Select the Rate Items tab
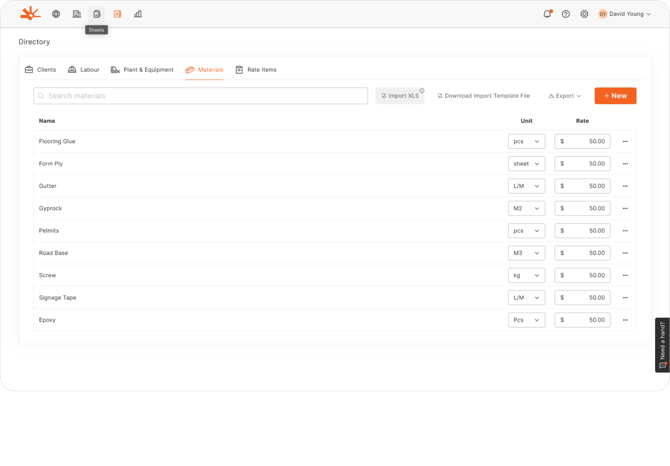The height and width of the screenshot is (466, 670). click(256, 70)
